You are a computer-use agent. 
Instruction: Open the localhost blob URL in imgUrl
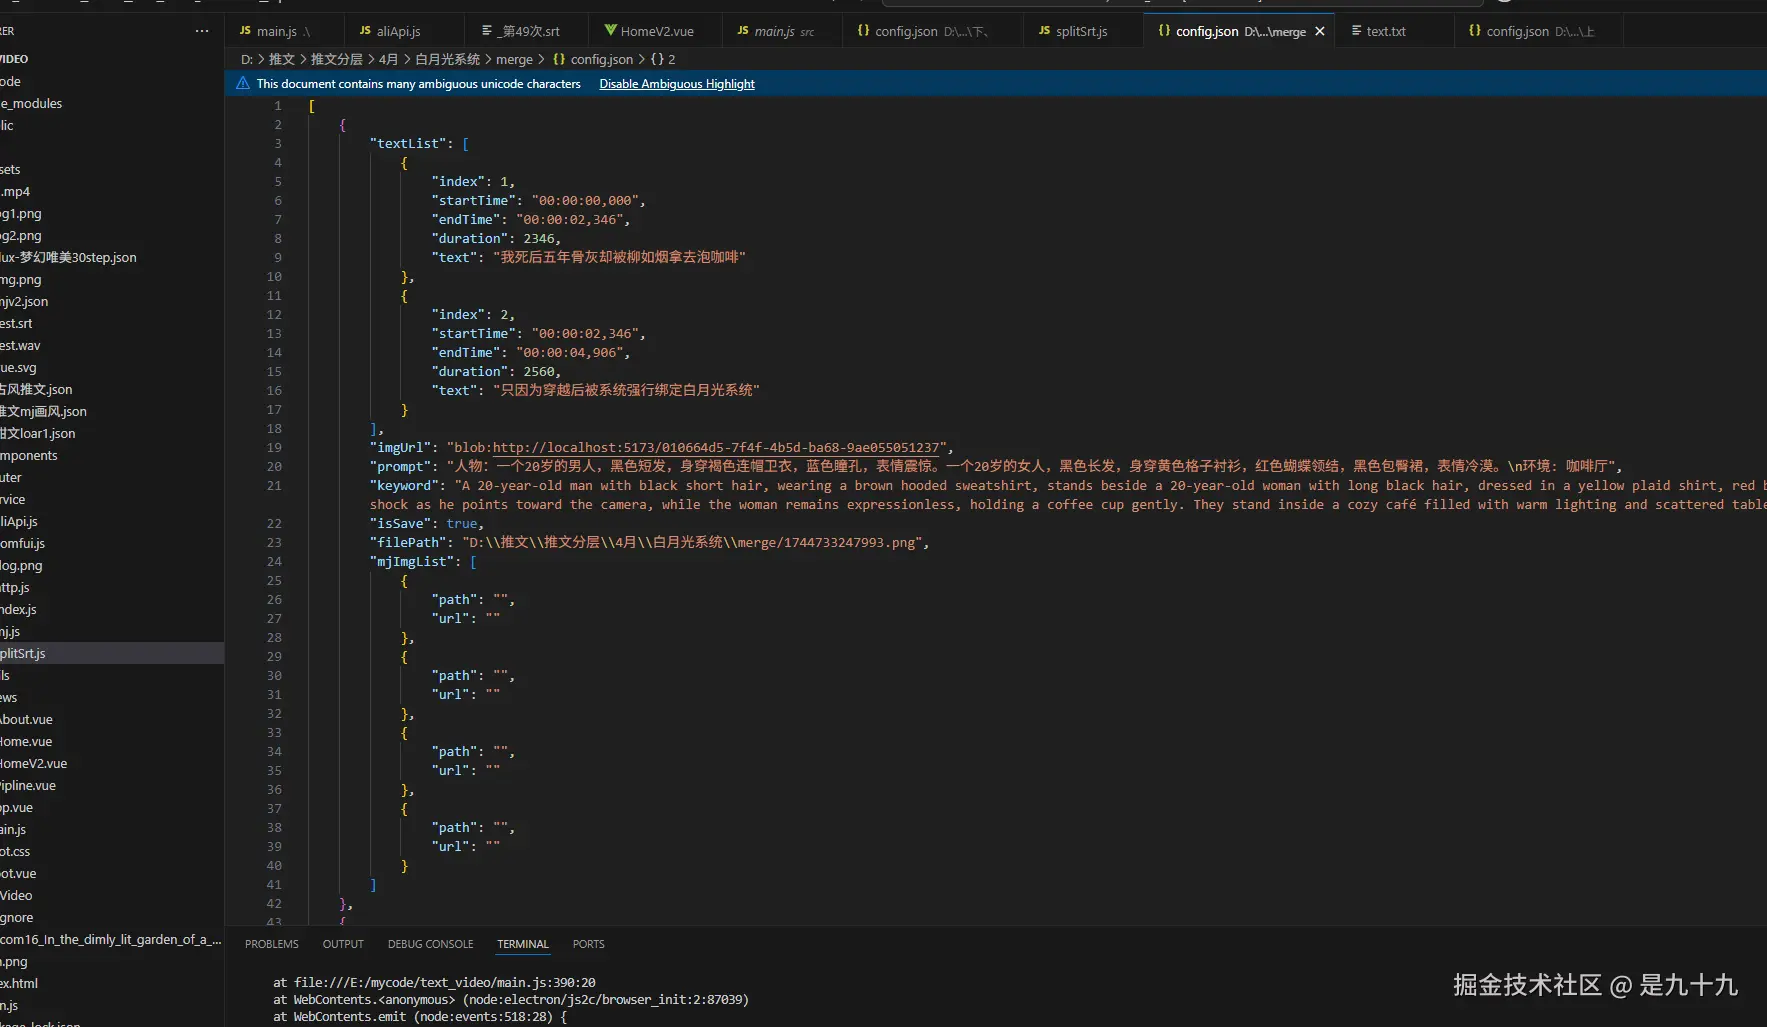point(716,448)
